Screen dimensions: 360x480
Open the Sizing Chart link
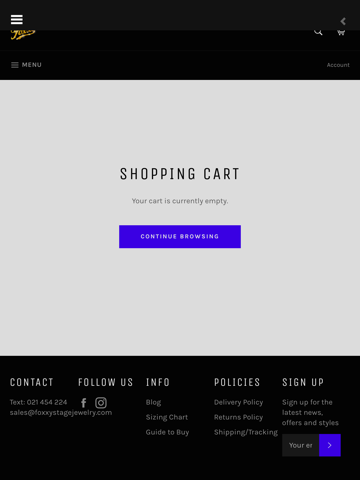click(x=167, y=417)
